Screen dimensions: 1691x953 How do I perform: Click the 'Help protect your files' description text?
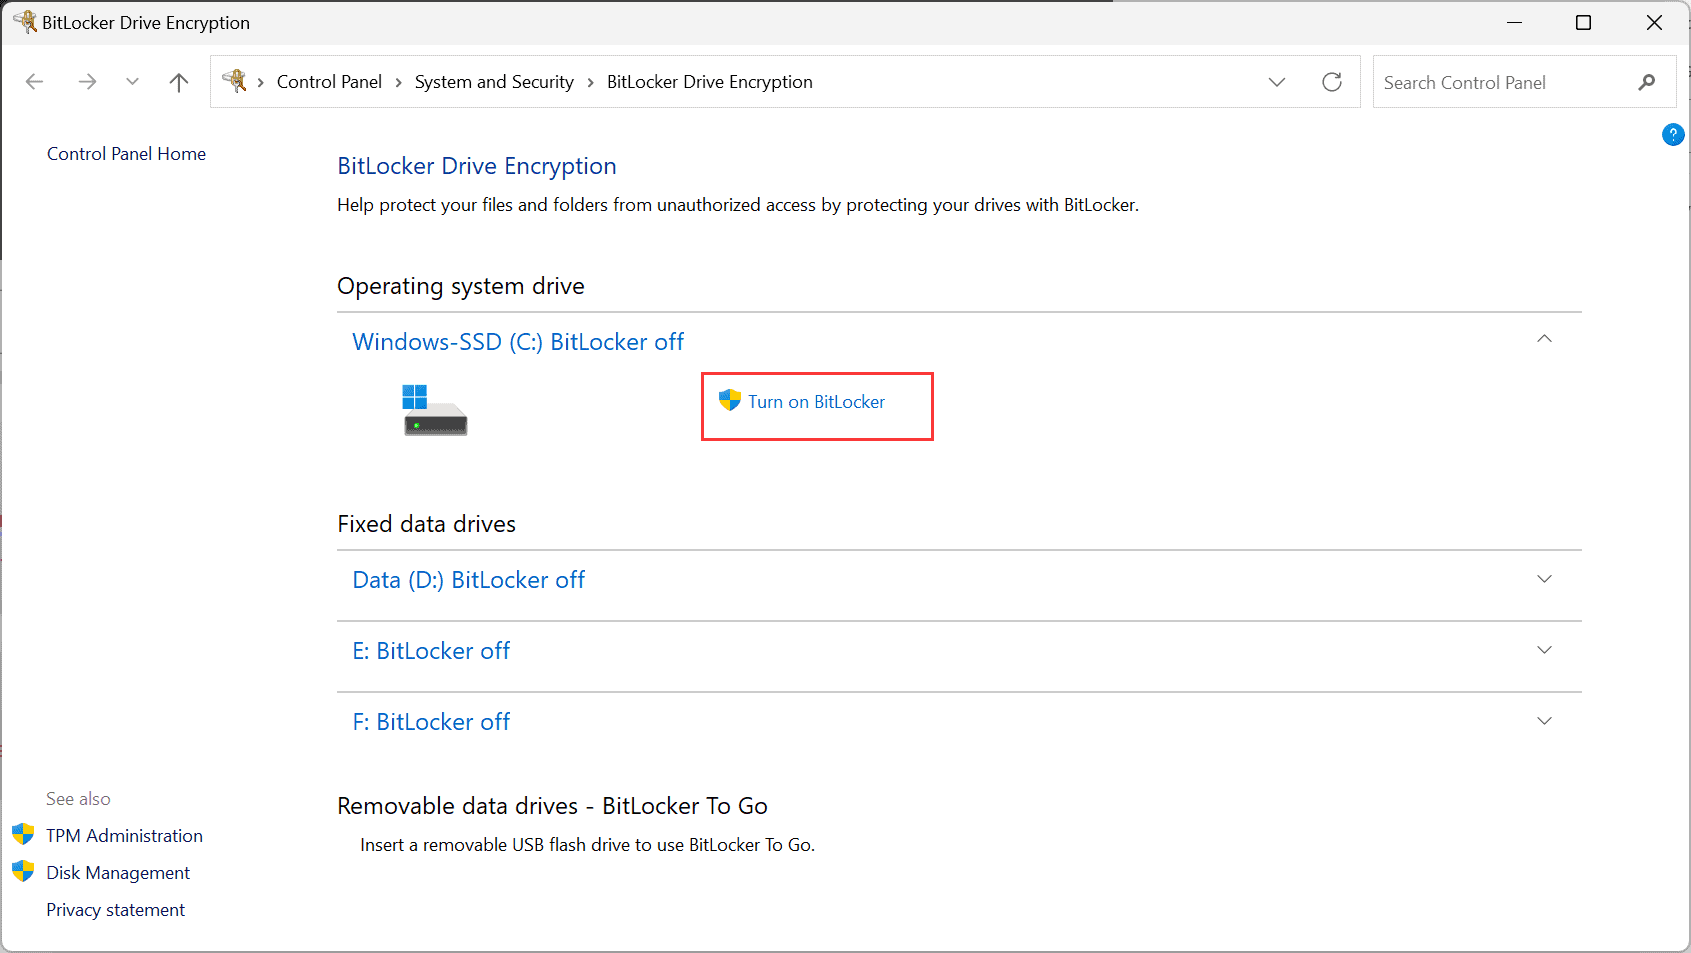click(738, 205)
